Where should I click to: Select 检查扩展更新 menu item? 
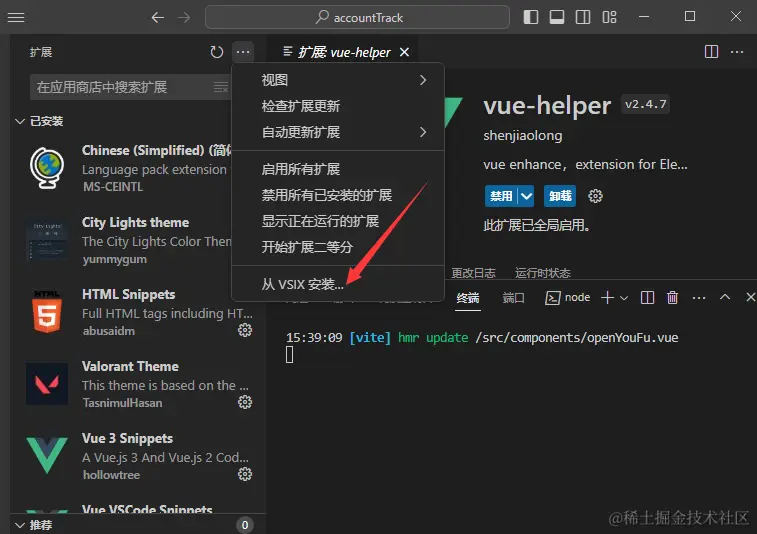(x=338, y=106)
